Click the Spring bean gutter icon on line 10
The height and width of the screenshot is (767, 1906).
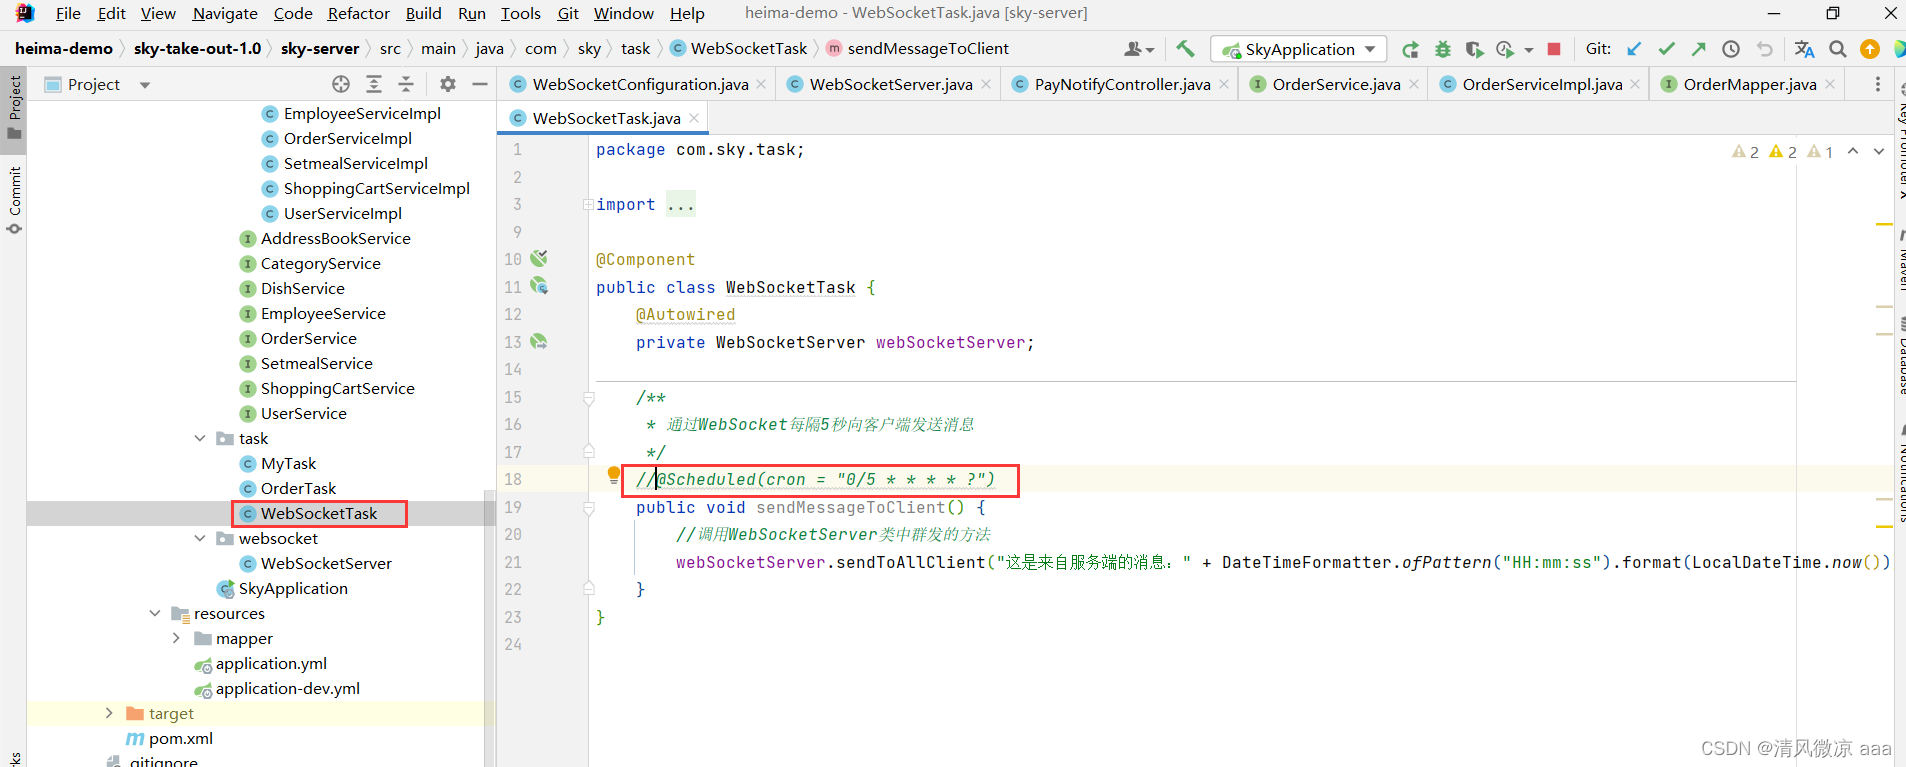pos(539,259)
